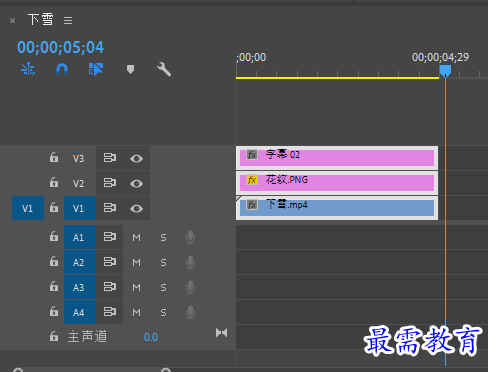This screenshot has width=488, height=372.
Task: Close the 下雪 sequence panel tab
Action: (12, 21)
